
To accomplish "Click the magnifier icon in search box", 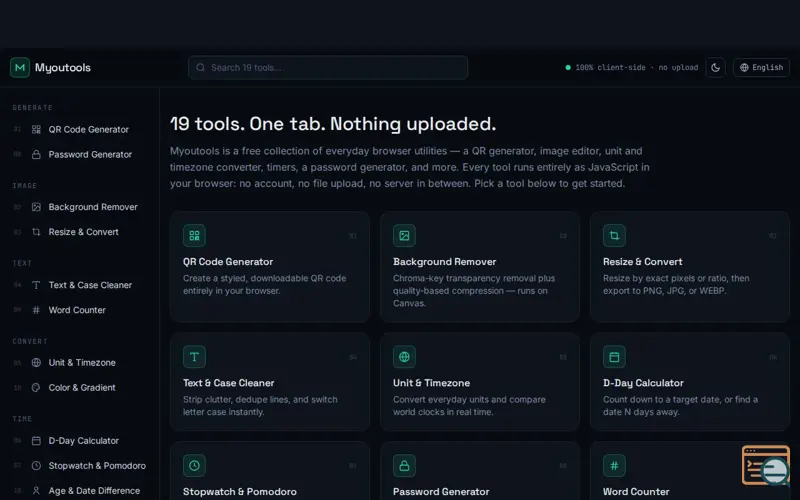I will pos(201,67).
